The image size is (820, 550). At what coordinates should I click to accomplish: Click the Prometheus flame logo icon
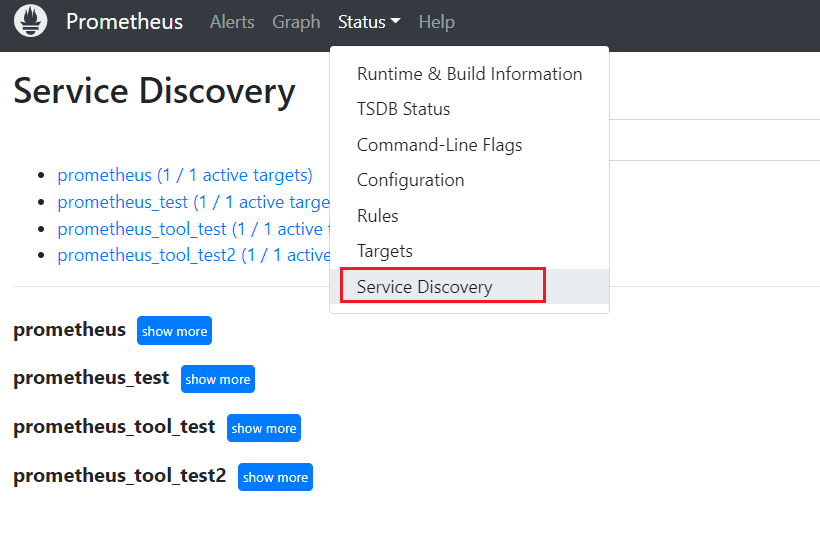tap(30, 21)
